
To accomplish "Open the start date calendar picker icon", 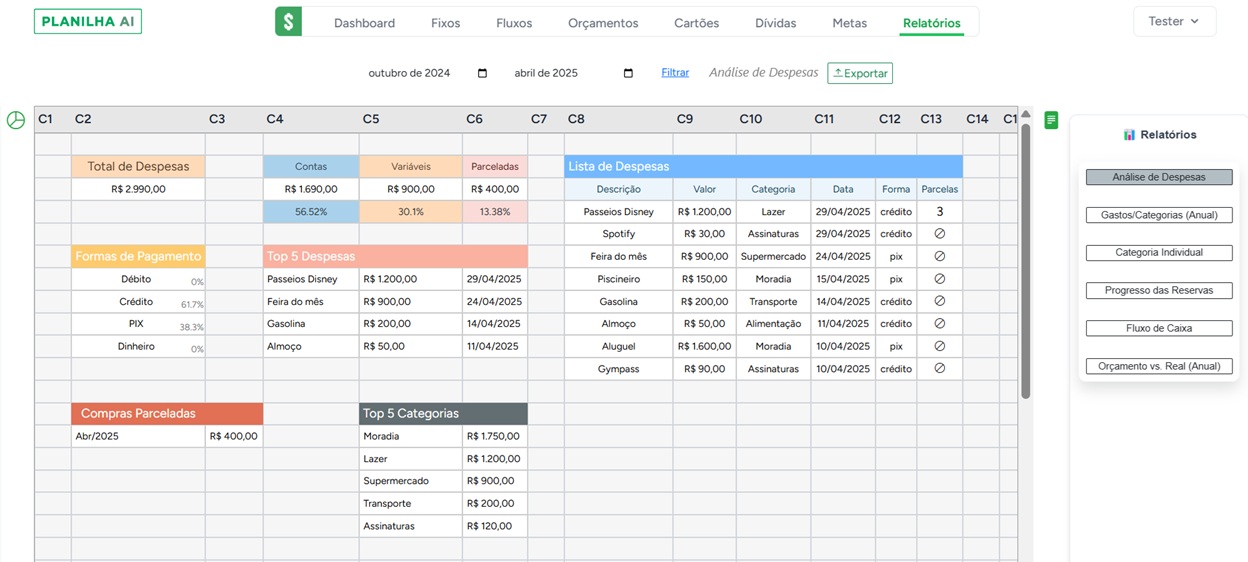I will 483,73.
